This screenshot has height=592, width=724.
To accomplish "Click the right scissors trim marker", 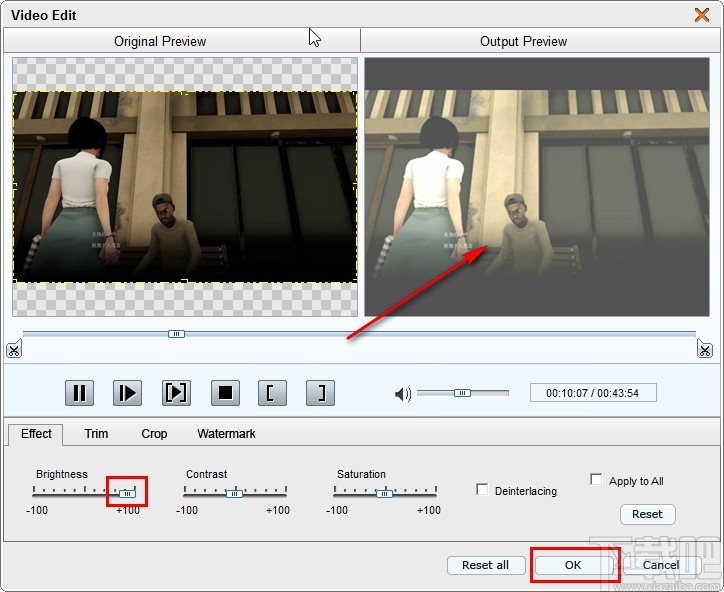I will pos(705,349).
